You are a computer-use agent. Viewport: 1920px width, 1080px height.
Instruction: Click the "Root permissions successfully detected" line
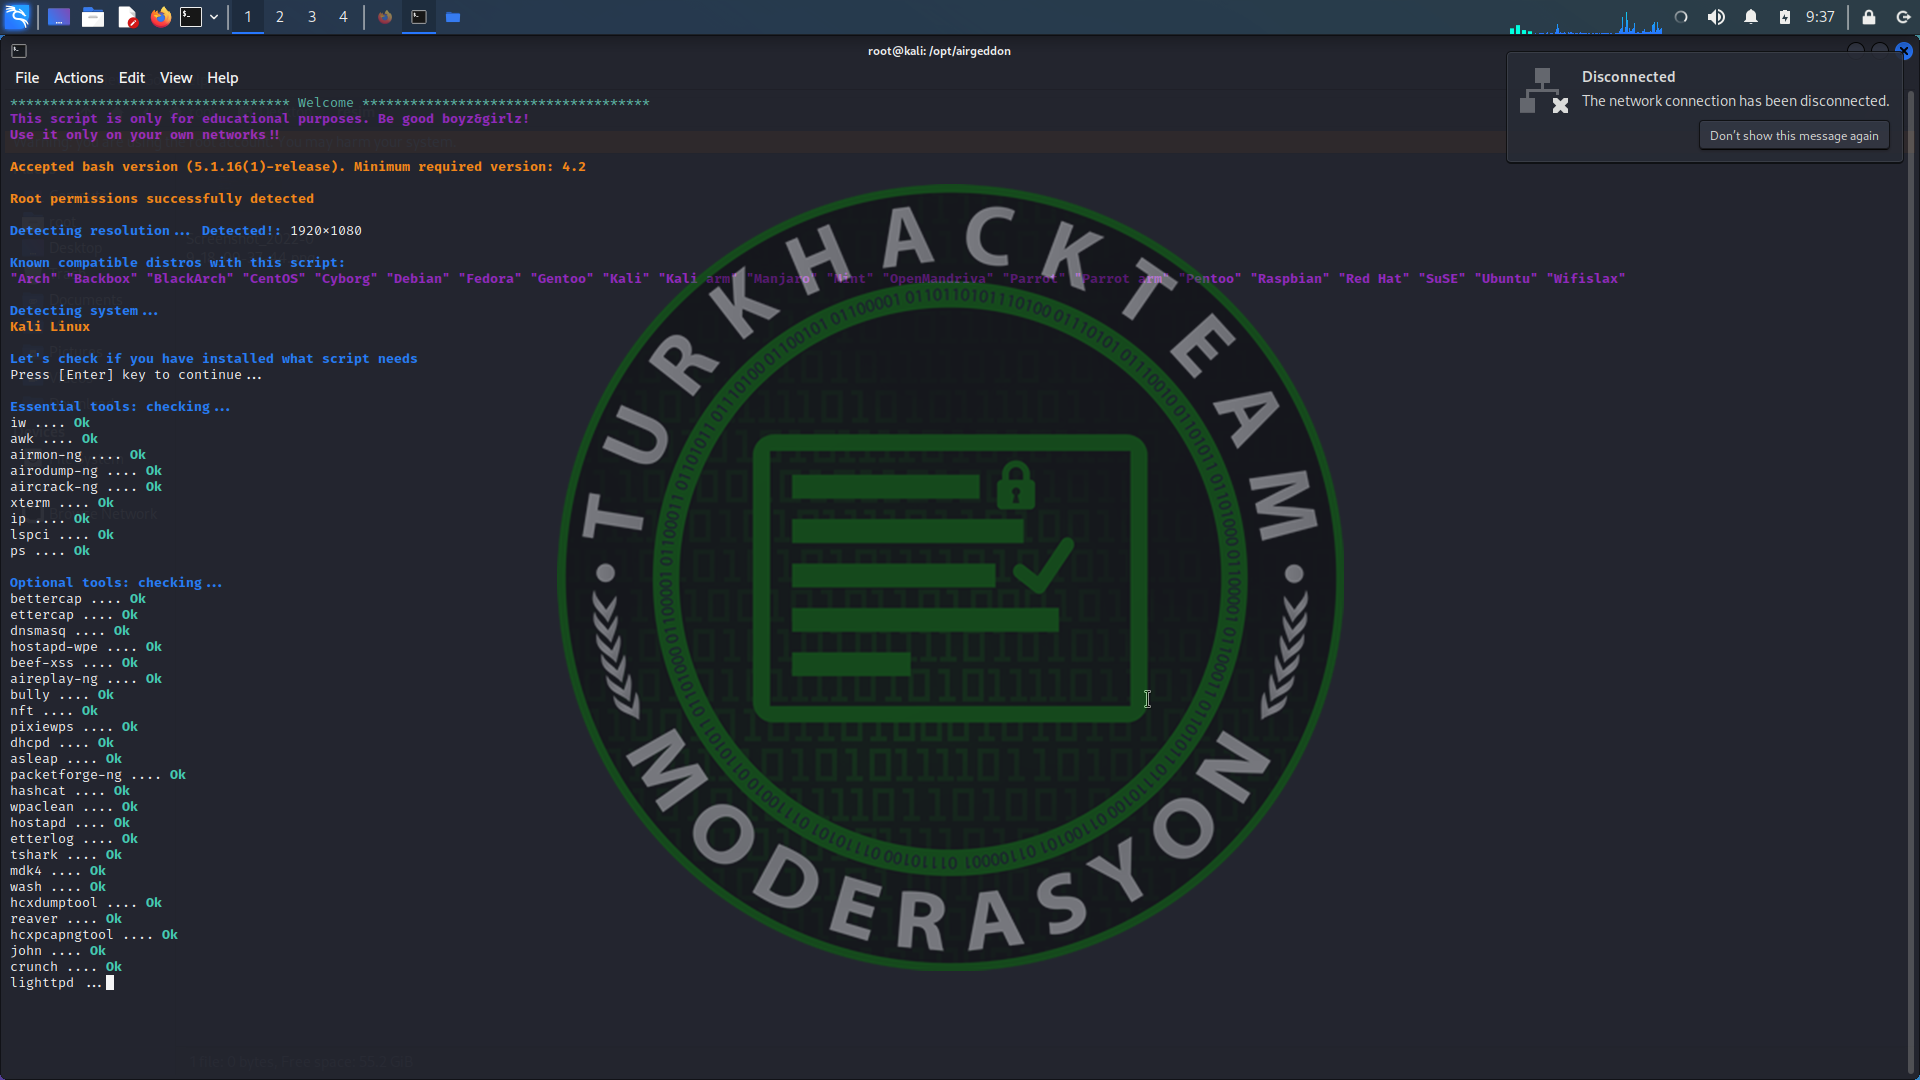[162, 199]
